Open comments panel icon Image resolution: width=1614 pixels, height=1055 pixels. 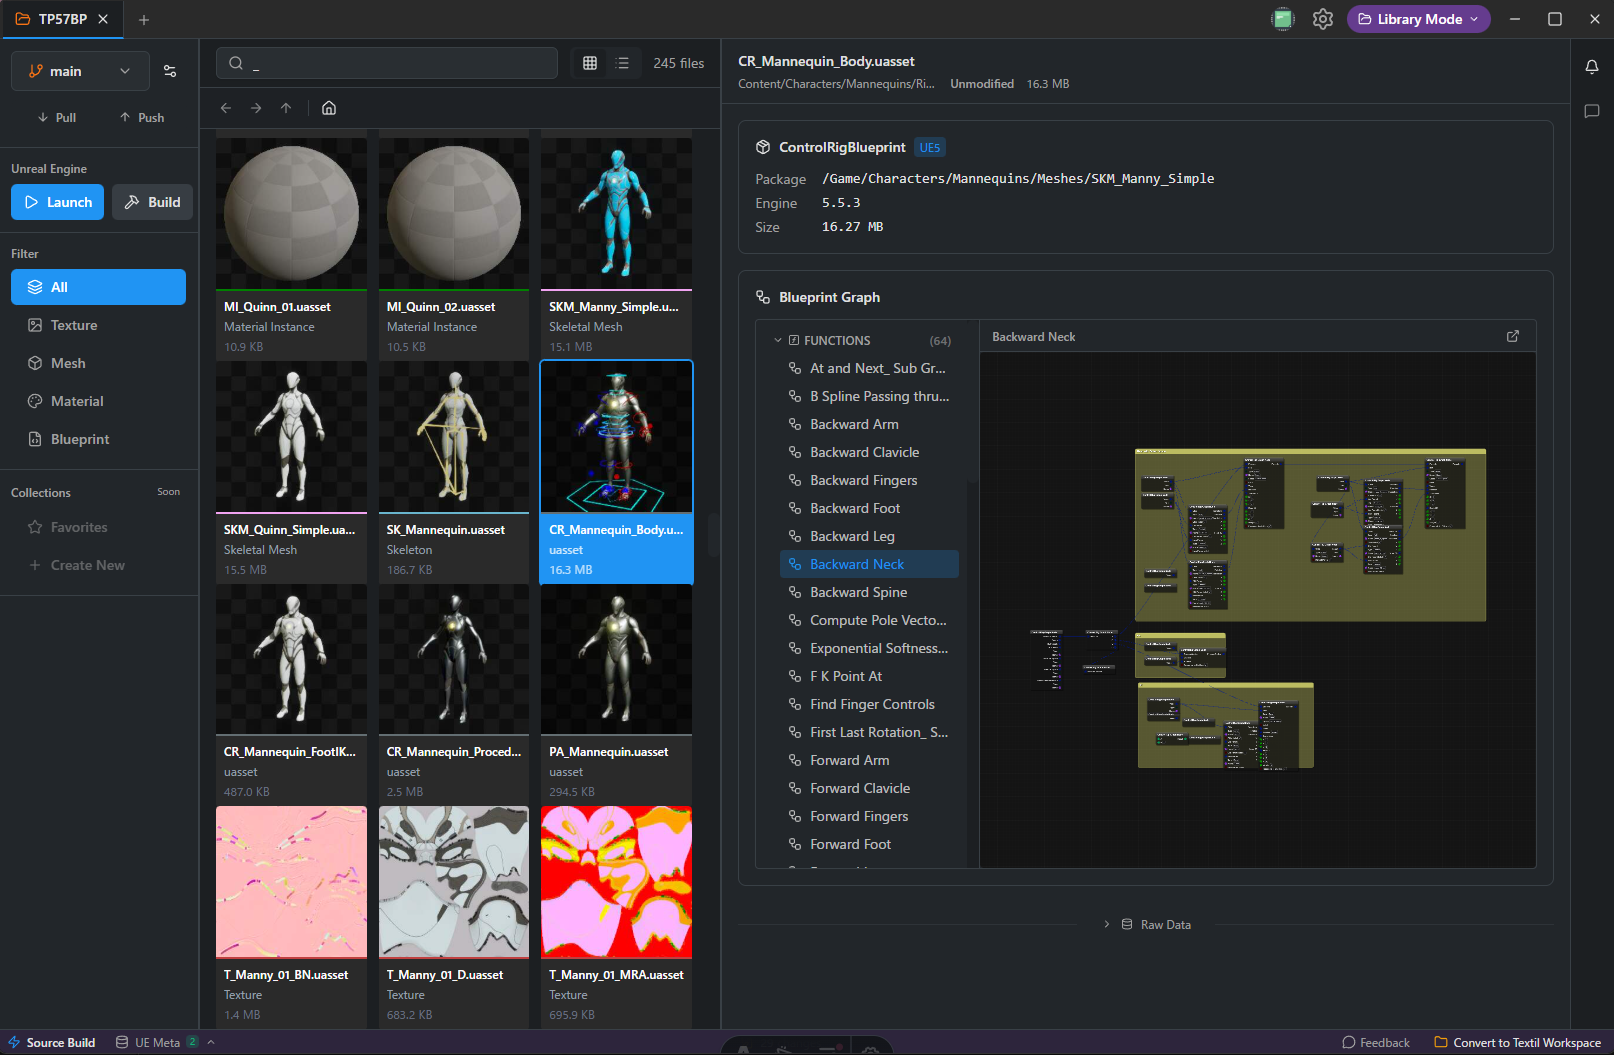(1592, 111)
